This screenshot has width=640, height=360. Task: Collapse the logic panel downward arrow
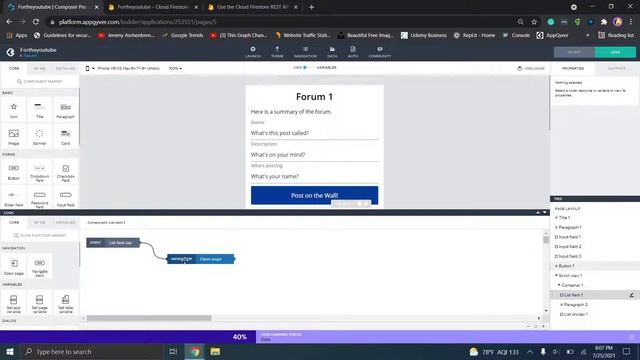pos(544,213)
